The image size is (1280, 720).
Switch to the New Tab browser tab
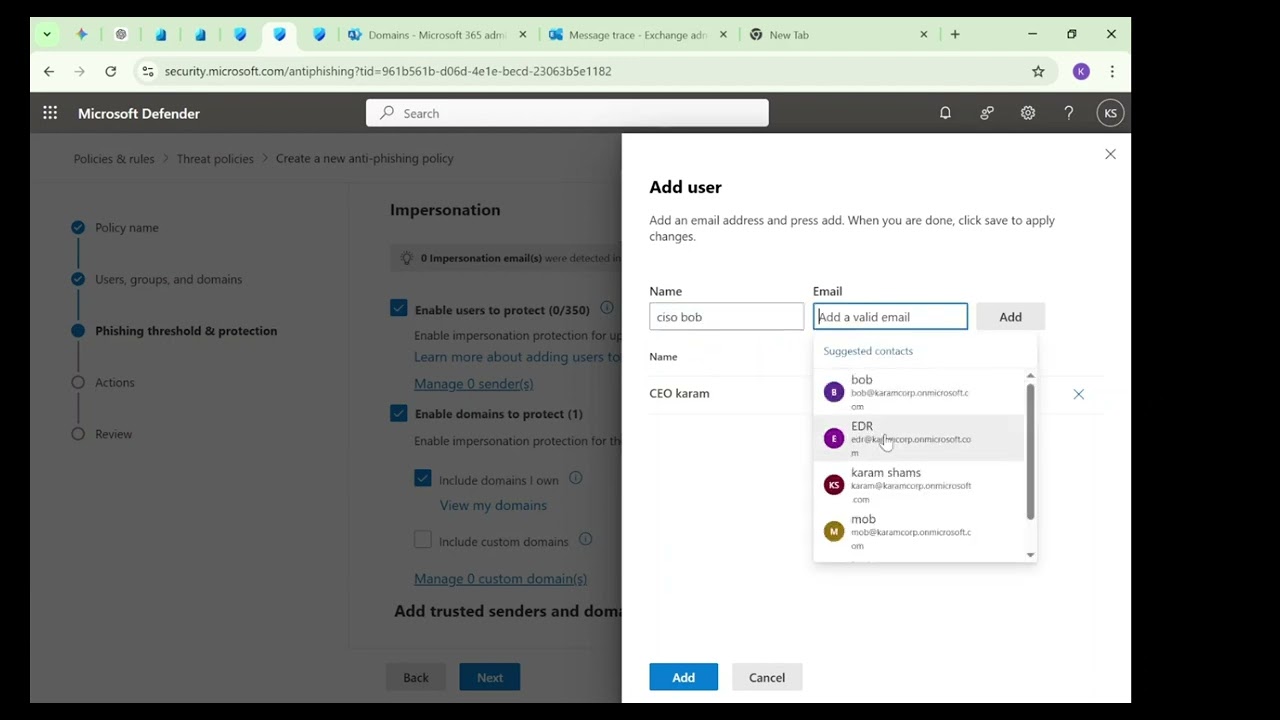point(838,35)
